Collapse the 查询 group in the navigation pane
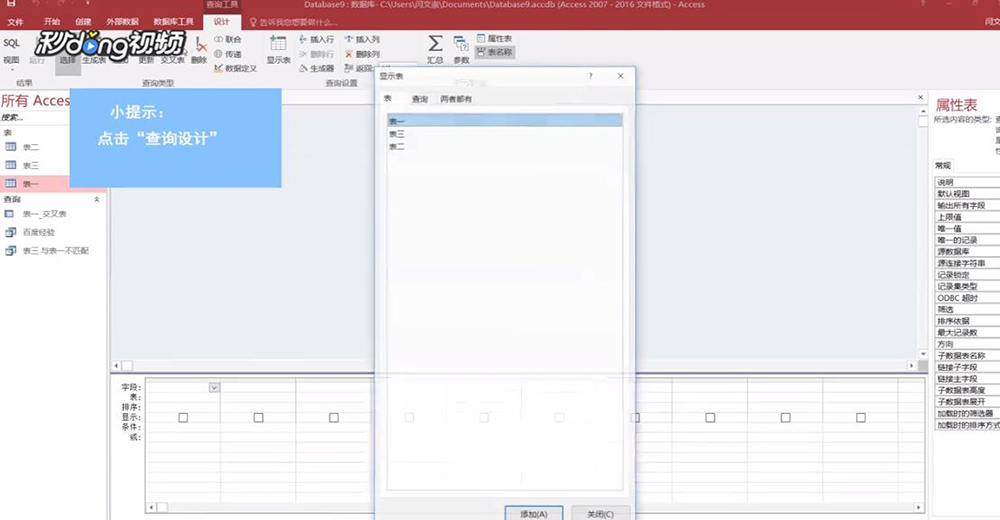This screenshot has width=1000, height=520. (x=97, y=200)
